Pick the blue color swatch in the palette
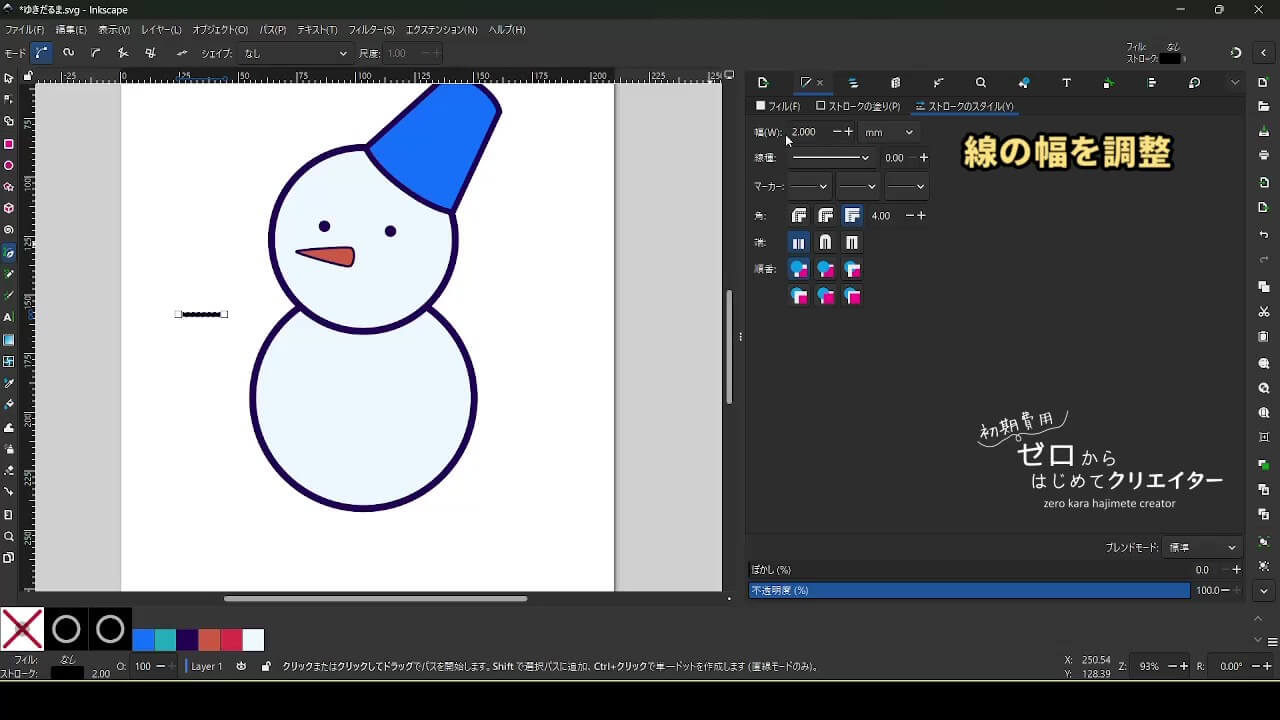The height and width of the screenshot is (720, 1280). tap(144, 640)
